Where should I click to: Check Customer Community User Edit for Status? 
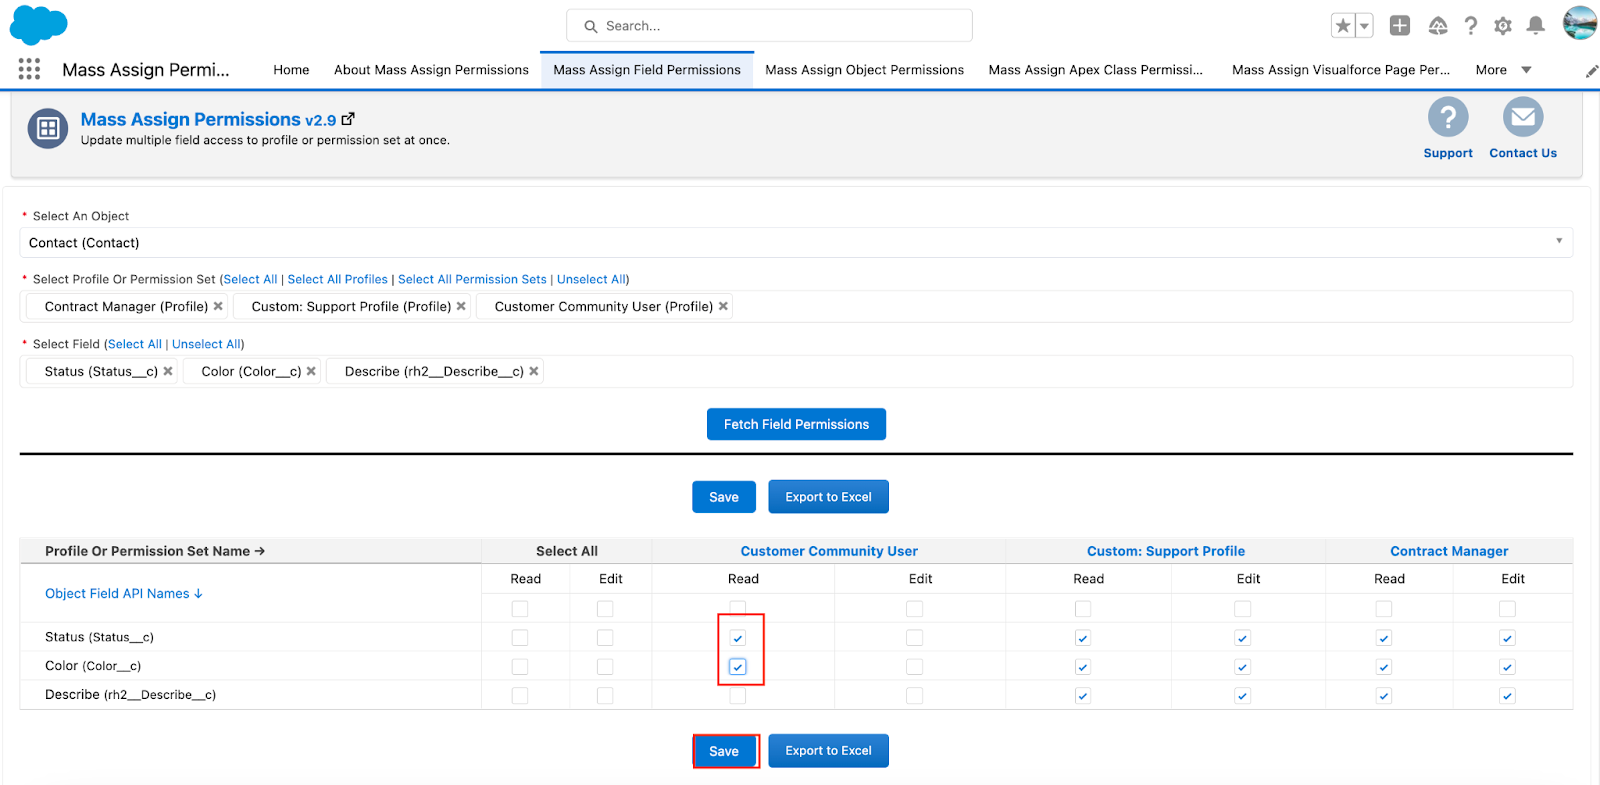(x=914, y=638)
